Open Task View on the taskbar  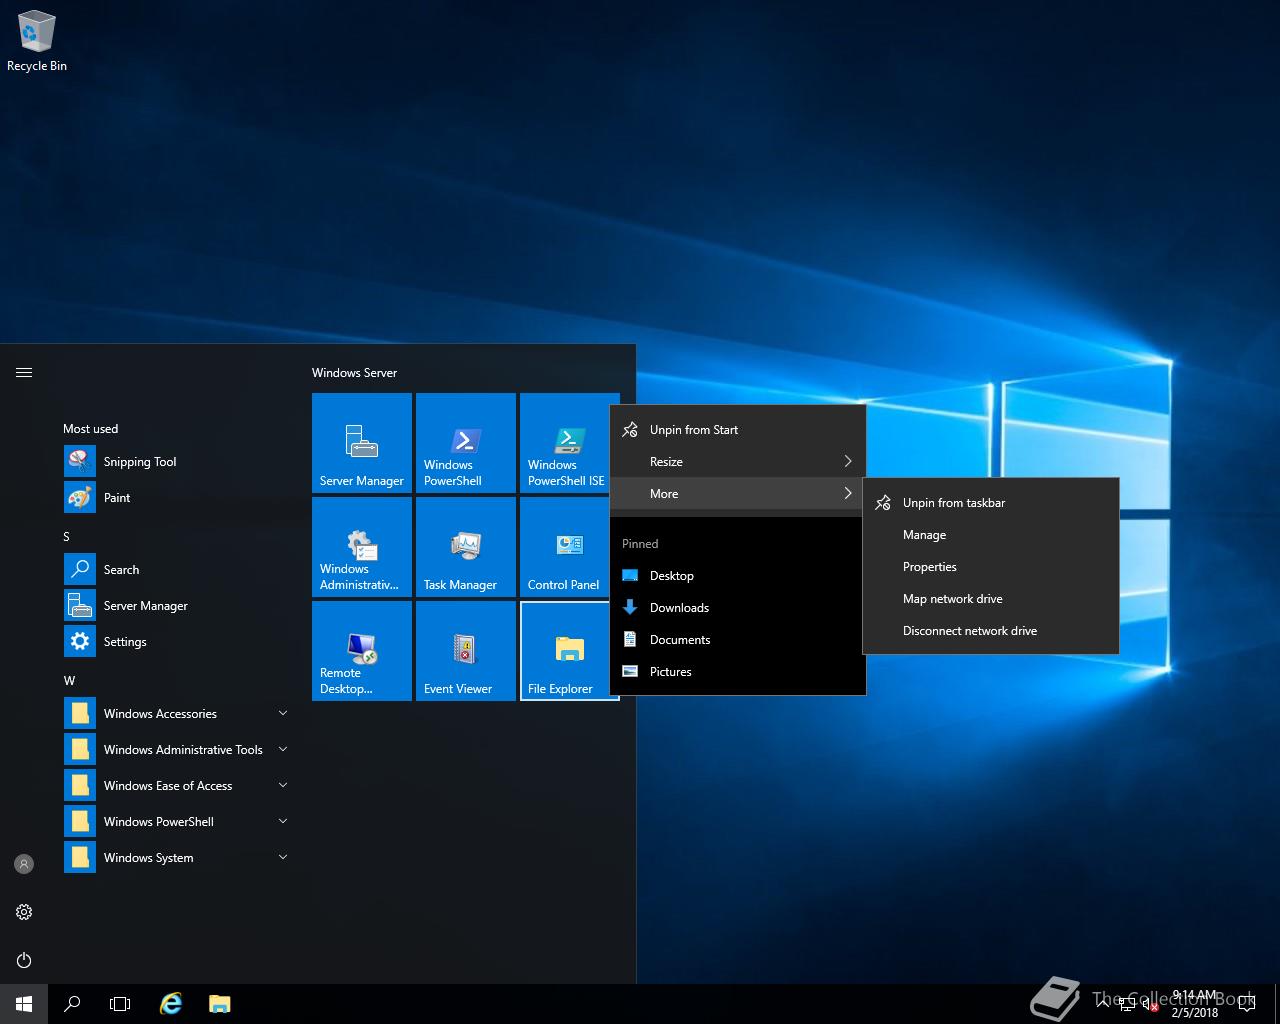pyautogui.click(x=120, y=1004)
